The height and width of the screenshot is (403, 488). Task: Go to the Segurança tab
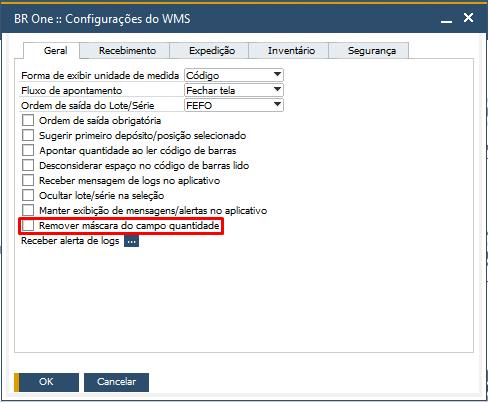click(369, 51)
